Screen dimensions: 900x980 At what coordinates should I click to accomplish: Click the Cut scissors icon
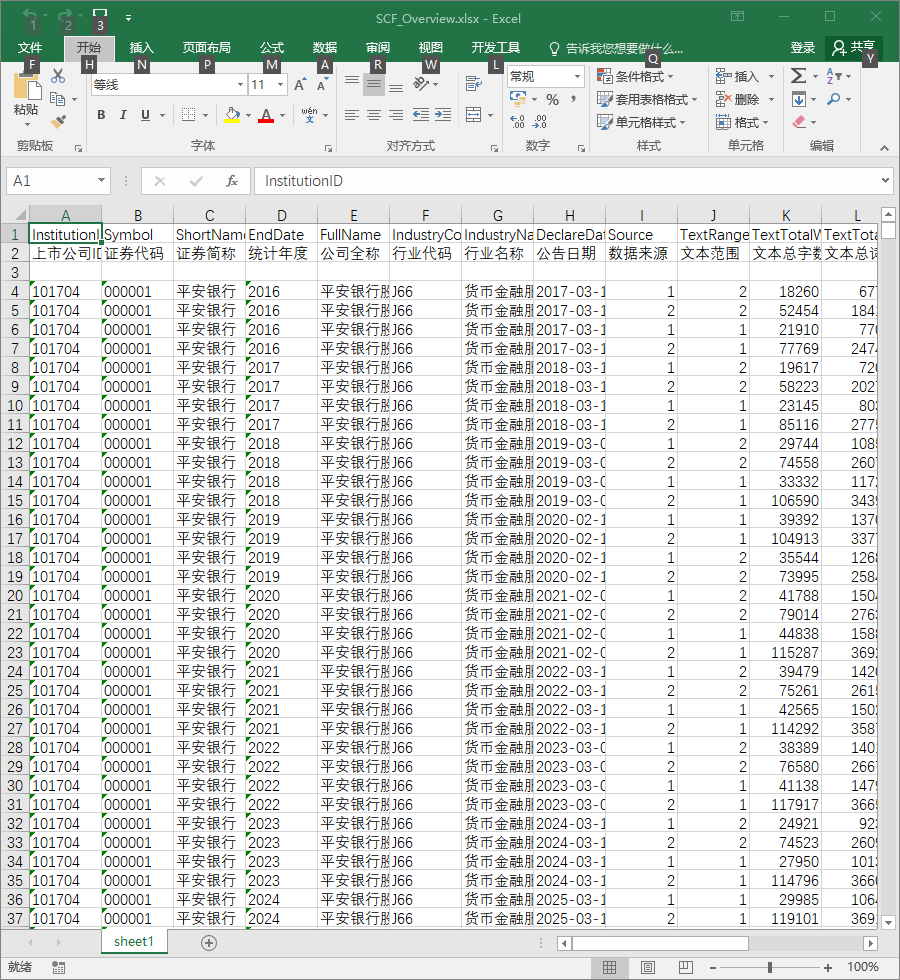pyautogui.click(x=58, y=76)
